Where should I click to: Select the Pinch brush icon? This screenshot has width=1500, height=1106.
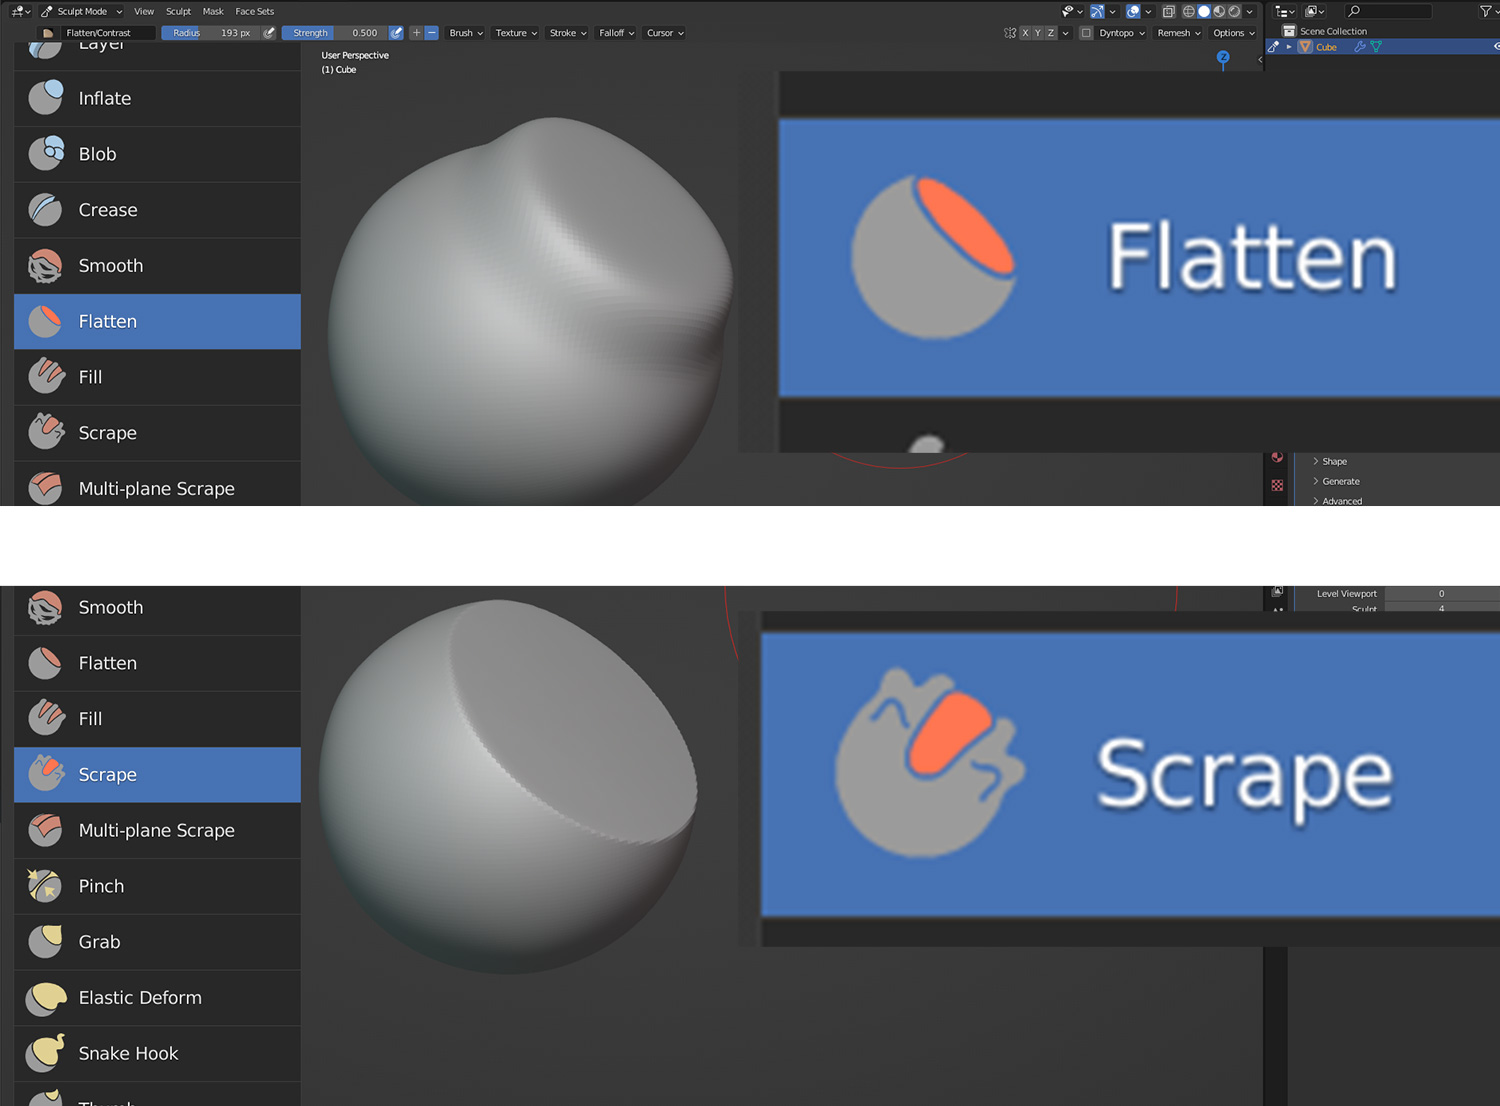click(44, 886)
